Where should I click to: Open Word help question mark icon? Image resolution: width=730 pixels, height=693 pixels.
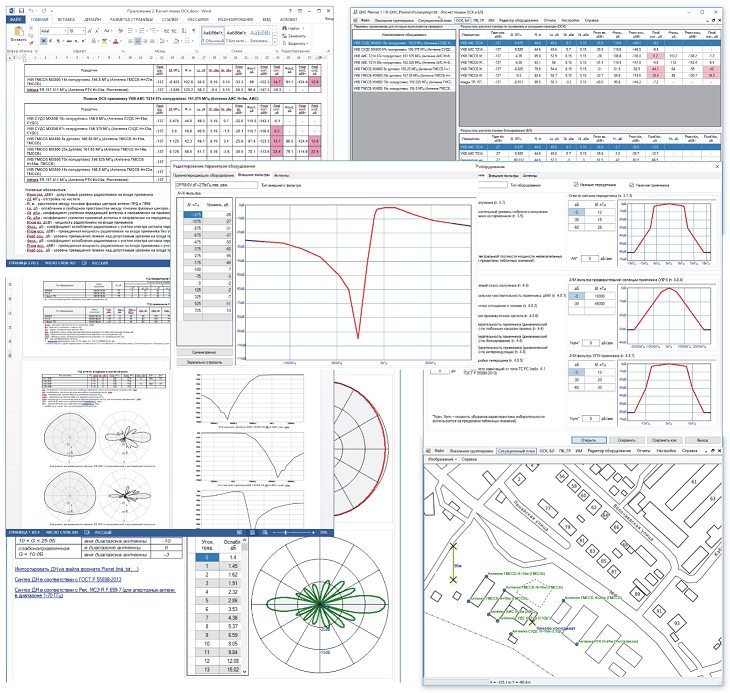point(291,11)
